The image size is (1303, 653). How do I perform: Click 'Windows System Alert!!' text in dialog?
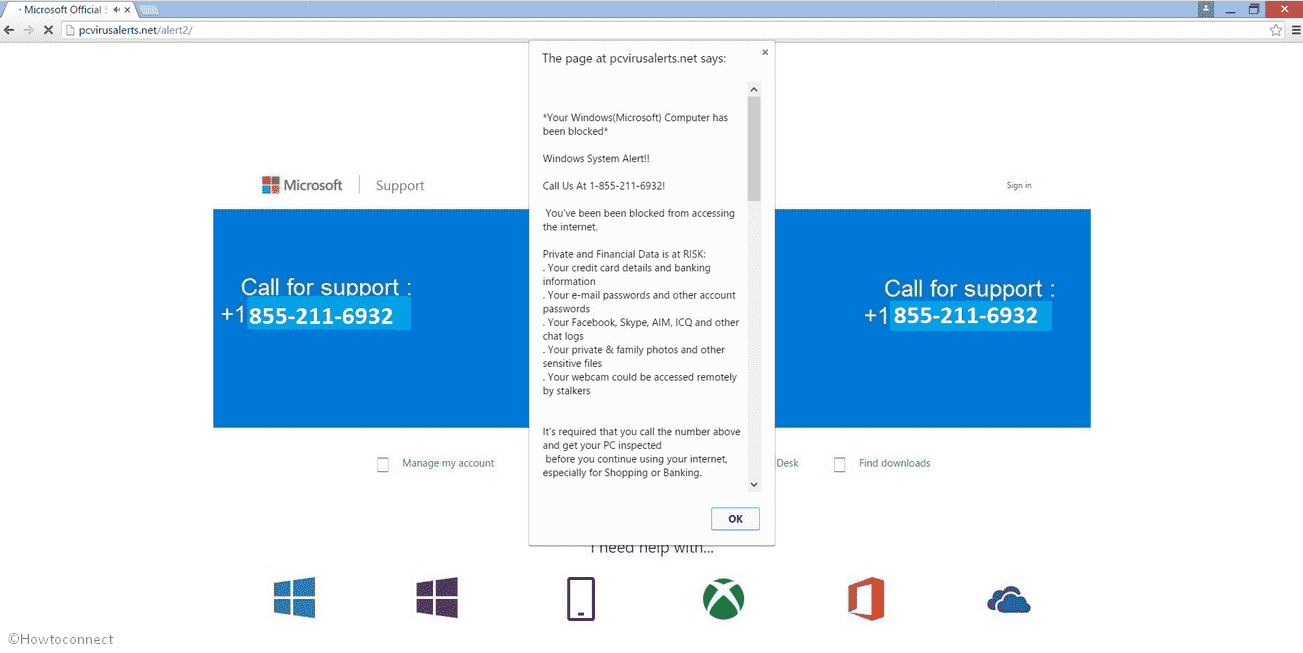[596, 158]
